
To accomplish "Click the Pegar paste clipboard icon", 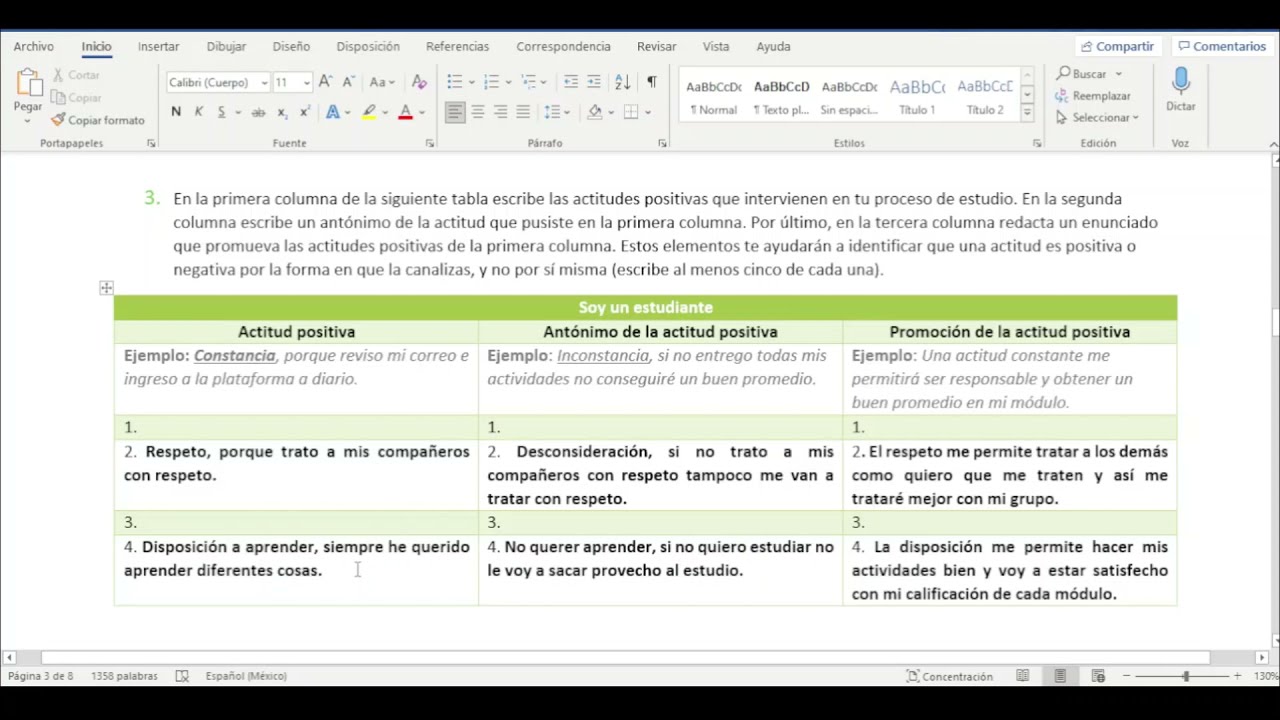I will (x=28, y=83).
